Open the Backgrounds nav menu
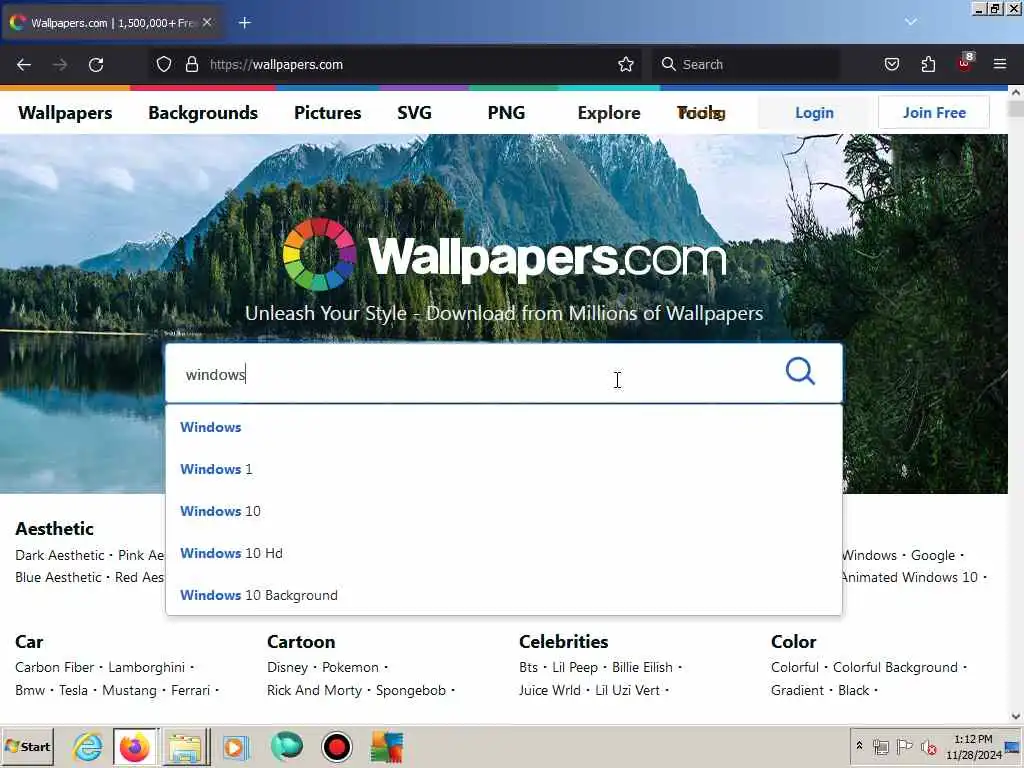The height and width of the screenshot is (768, 1024). click(203, 112)
